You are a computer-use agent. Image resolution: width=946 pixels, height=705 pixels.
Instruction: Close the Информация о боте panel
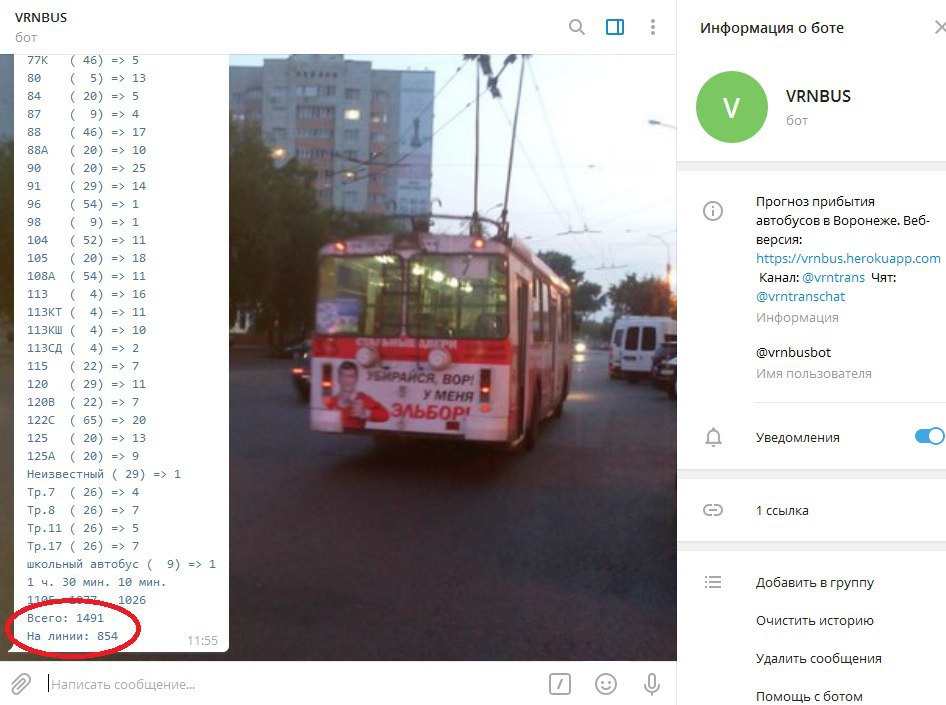(x=940, y=28)
